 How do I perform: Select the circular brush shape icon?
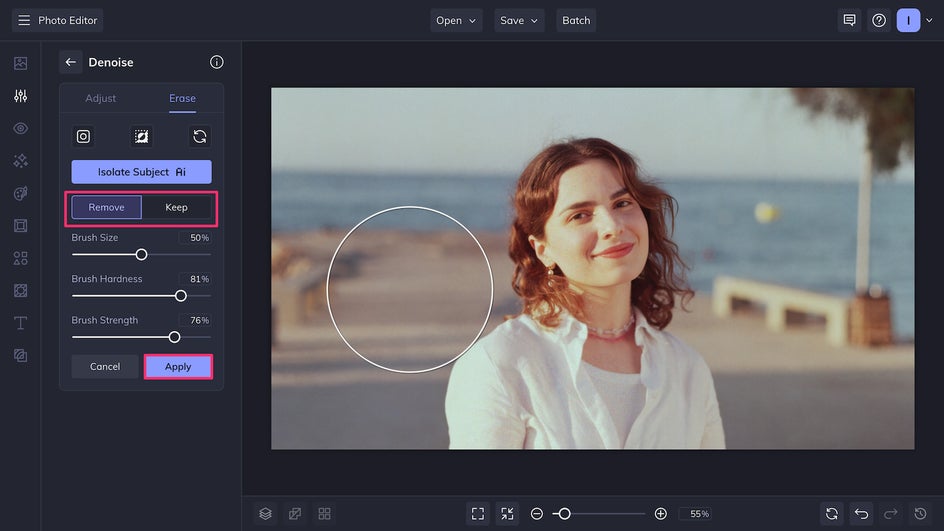(84, 137)
